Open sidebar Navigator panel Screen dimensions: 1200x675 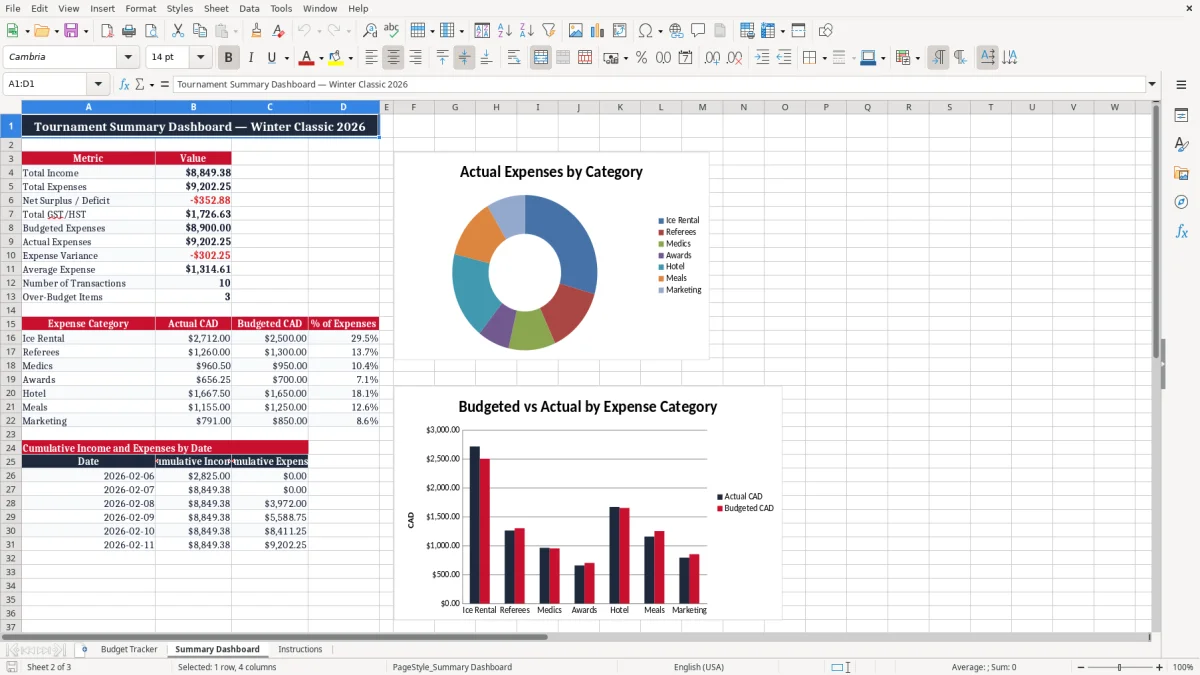[1181, 202]
